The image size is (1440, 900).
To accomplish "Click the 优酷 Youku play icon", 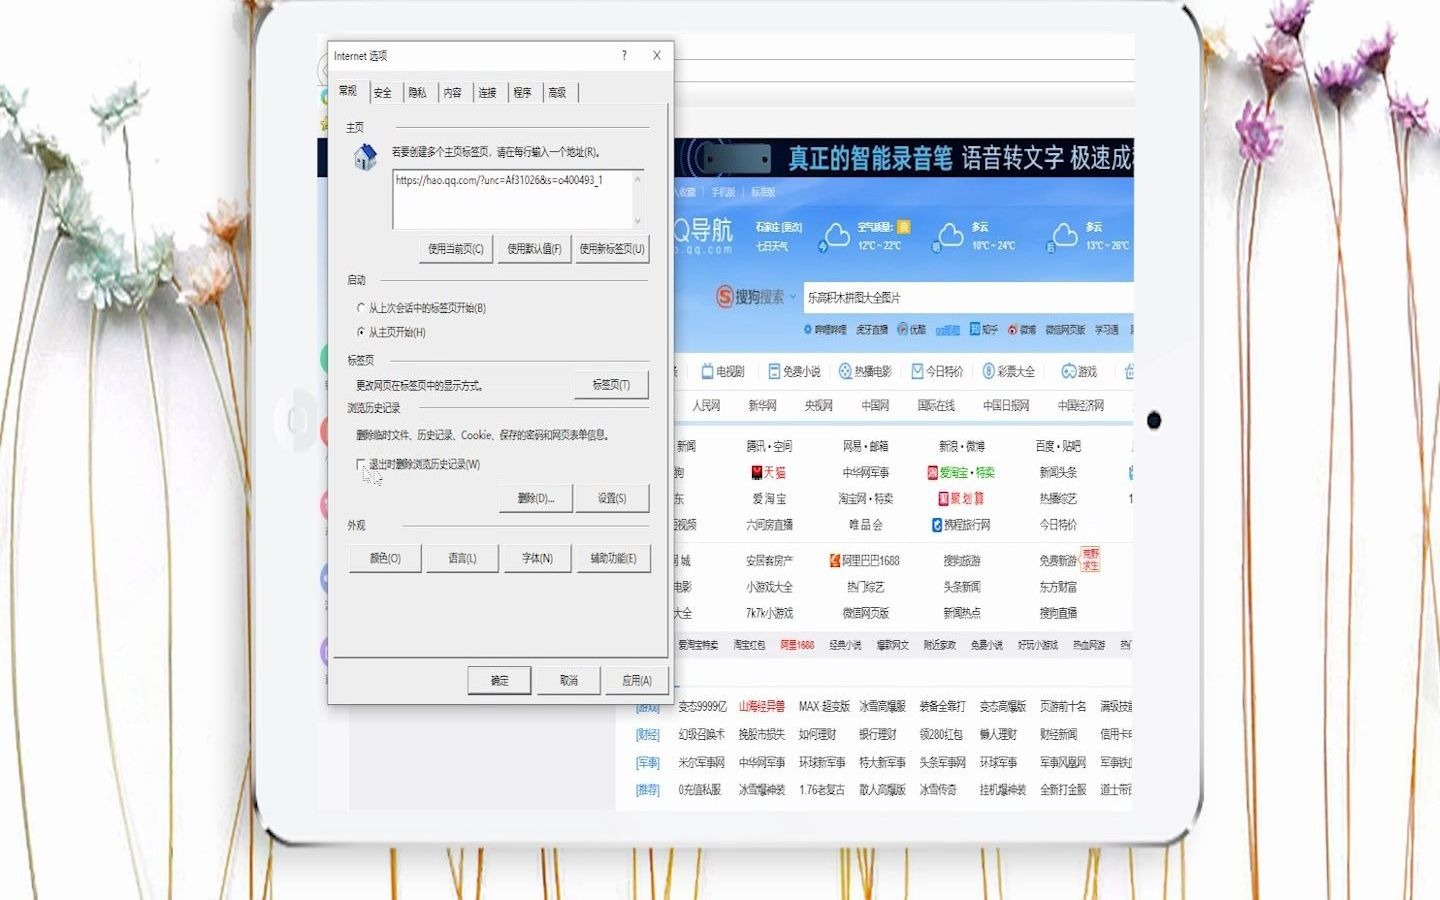I will [902, 329].
